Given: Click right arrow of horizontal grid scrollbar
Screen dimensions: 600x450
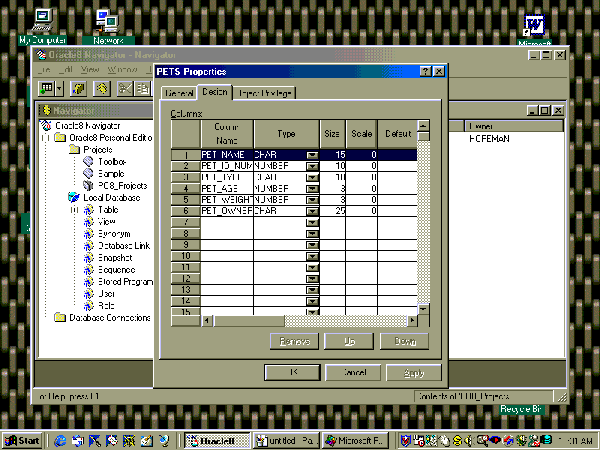Looking at the screenshot, I should [x=412, y=321].
